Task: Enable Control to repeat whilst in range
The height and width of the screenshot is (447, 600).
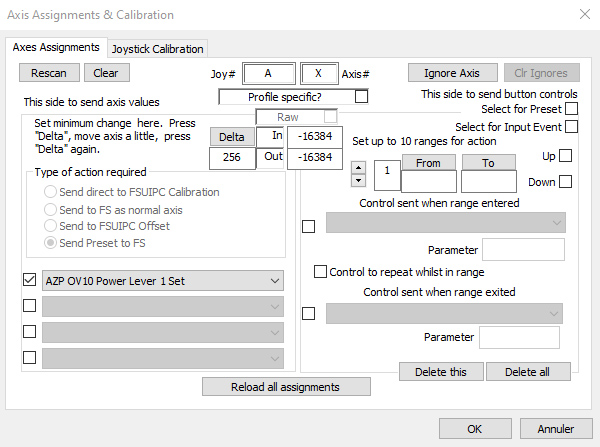Action: tap(320, 271)
